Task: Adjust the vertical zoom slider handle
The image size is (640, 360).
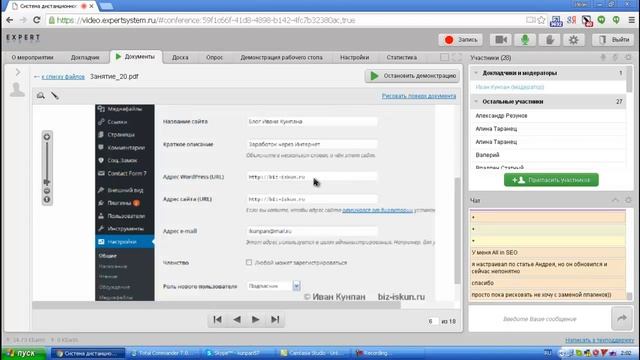Action: 47,182
